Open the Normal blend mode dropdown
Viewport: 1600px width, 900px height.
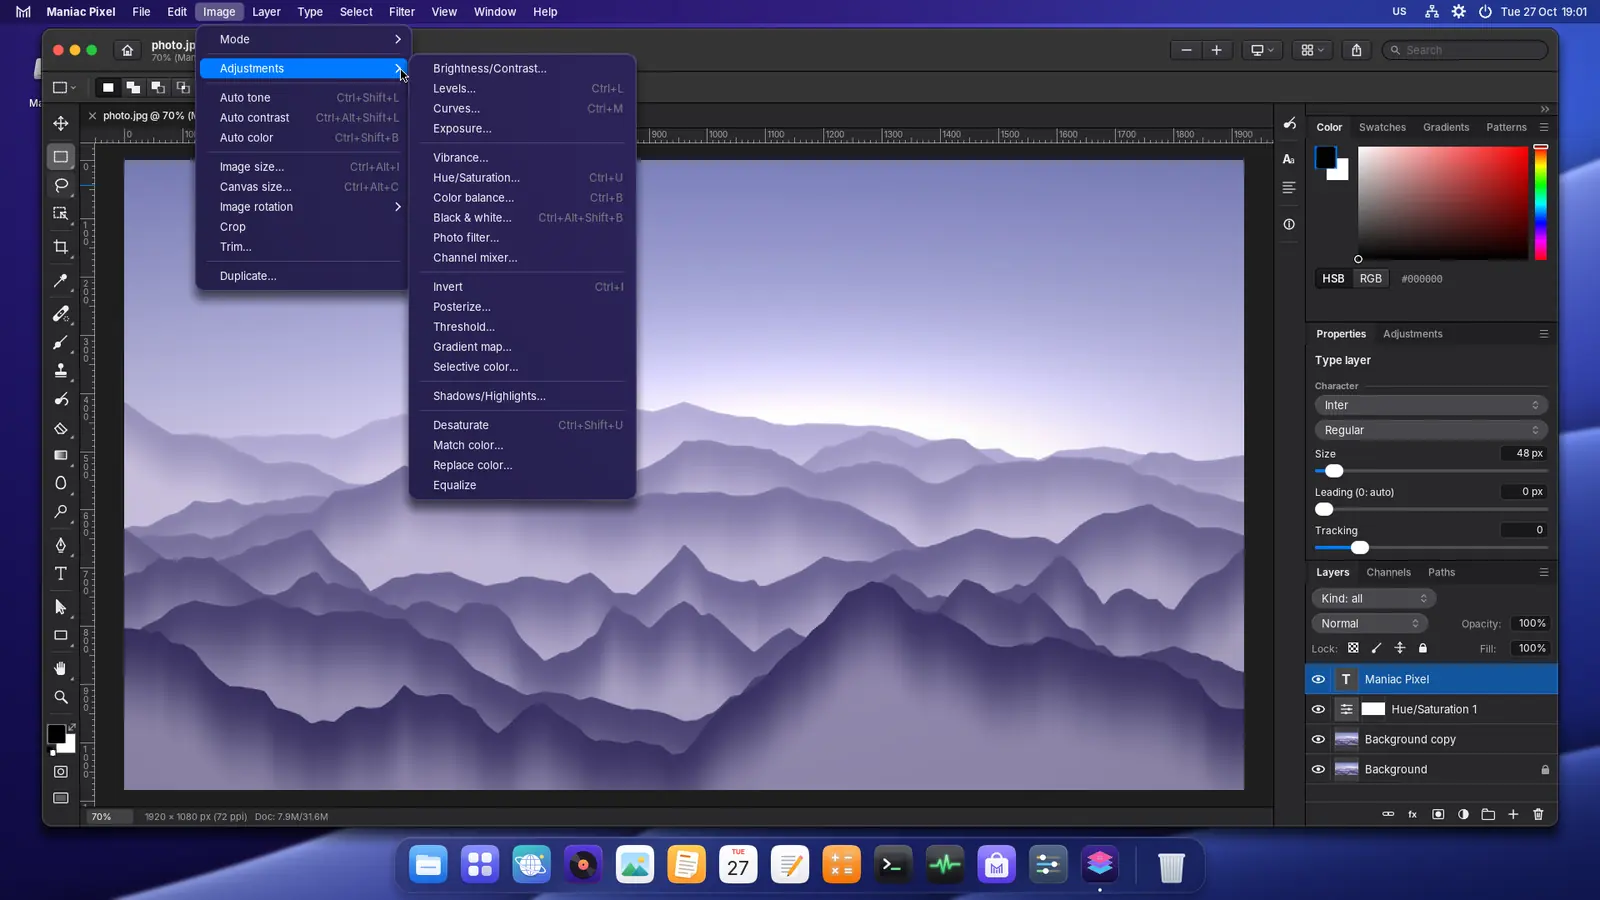pyautogui.click(x=1370, y=623)
